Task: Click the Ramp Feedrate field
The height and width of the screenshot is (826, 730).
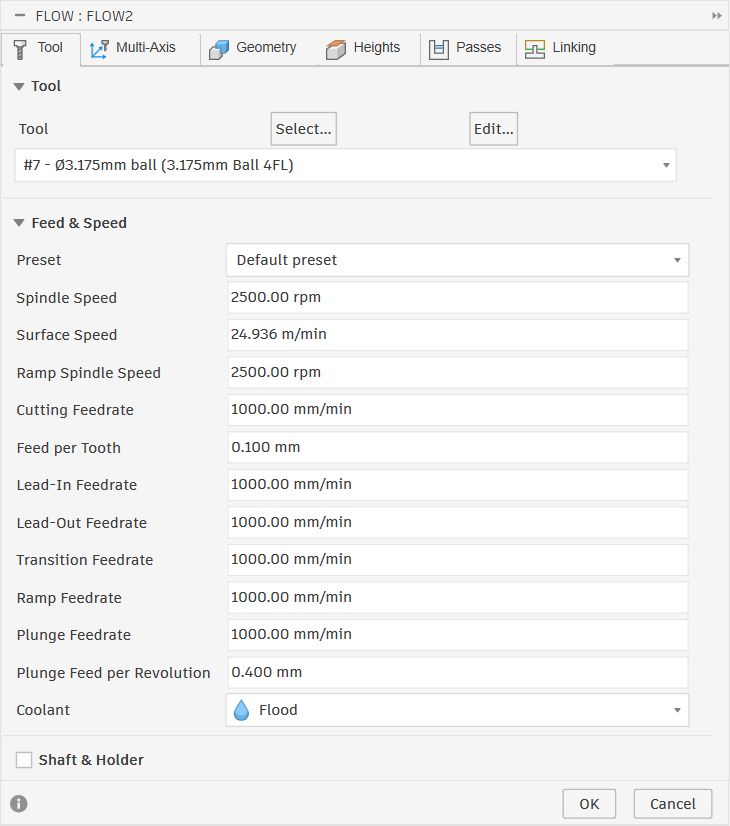Action: [x=458, y=597]
